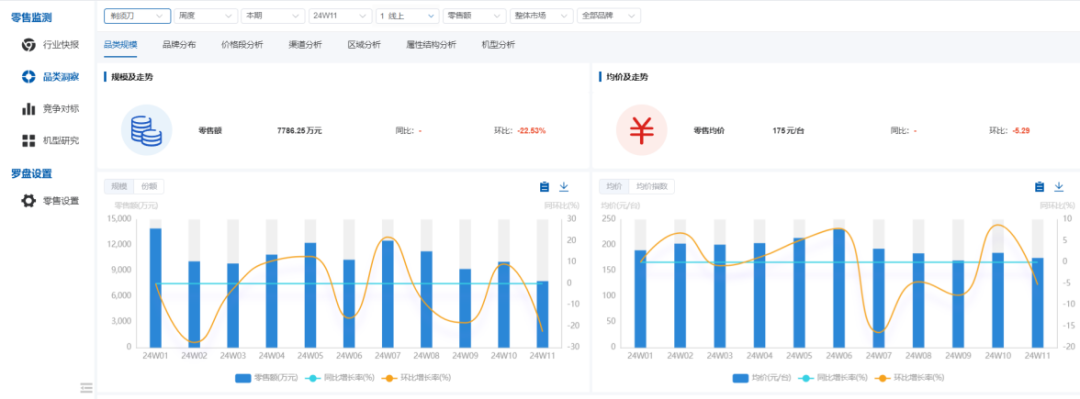Viewport: 1080px width, 399px height.
Task: Click the 7786.25 万元 sales value
Action: pyautogui.click(x=300, y=130)
